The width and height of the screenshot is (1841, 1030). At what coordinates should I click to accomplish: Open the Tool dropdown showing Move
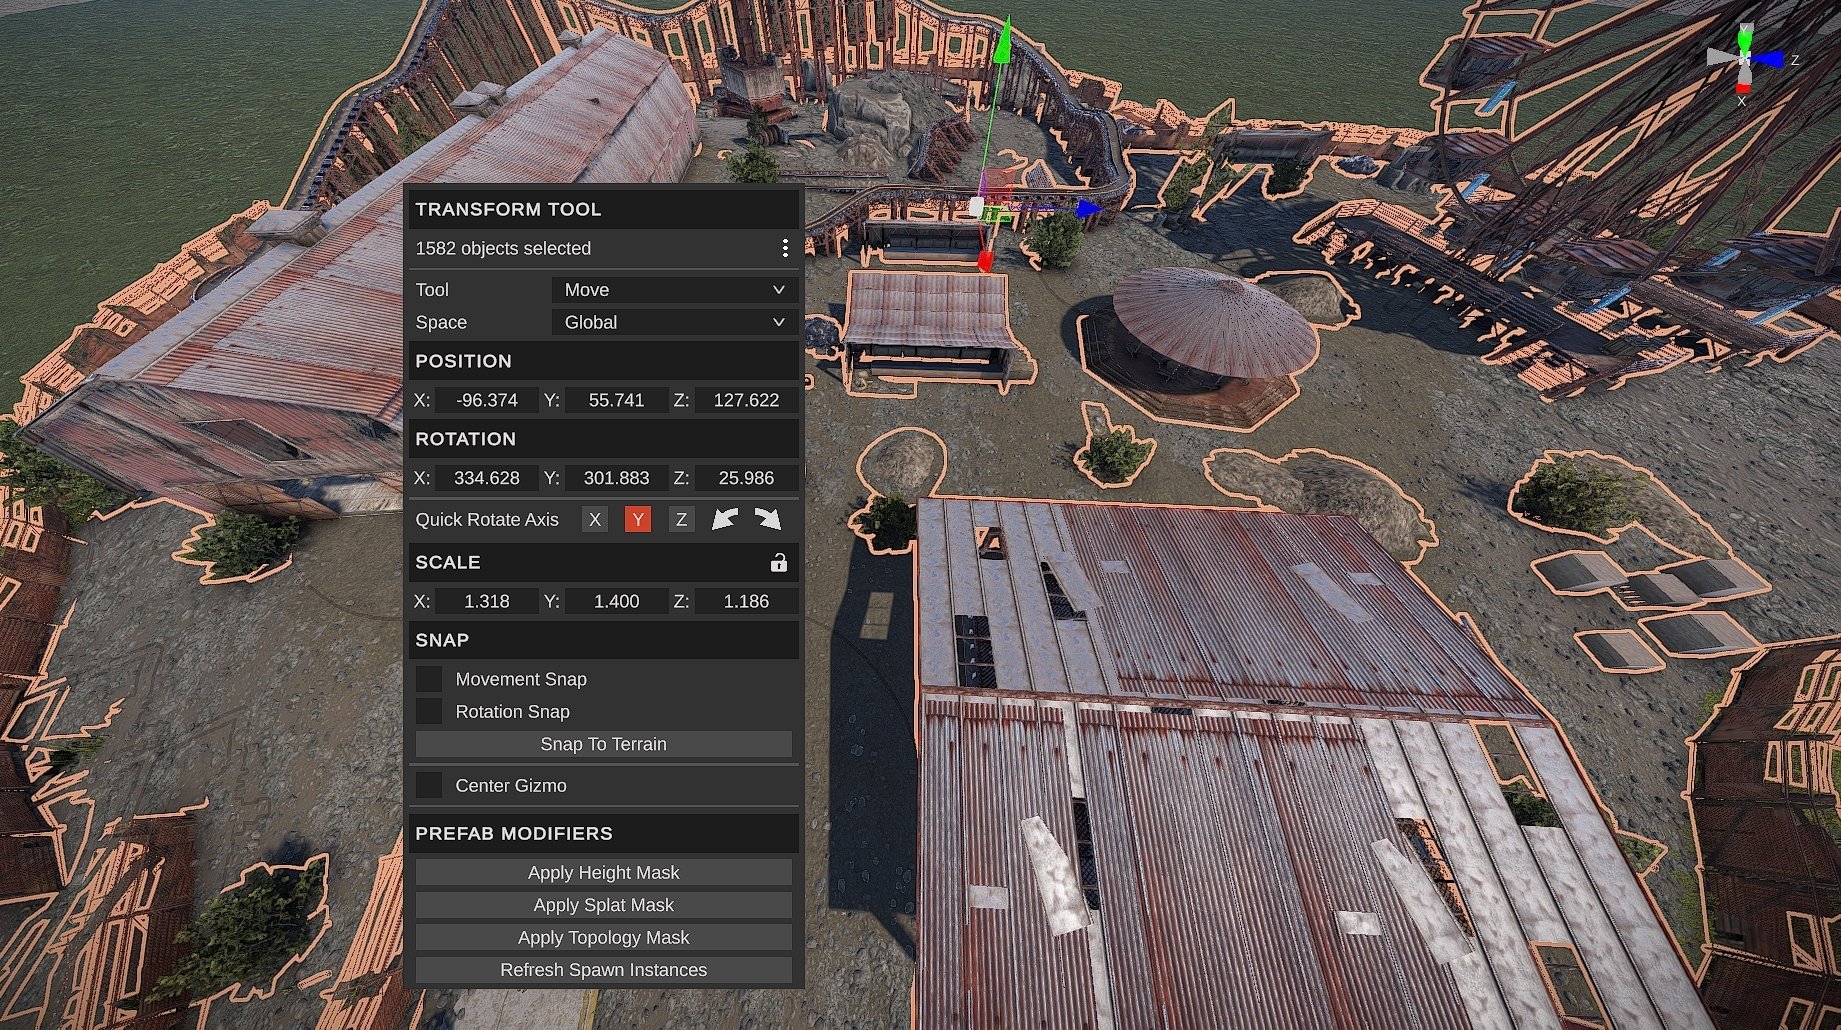point(674,290)
